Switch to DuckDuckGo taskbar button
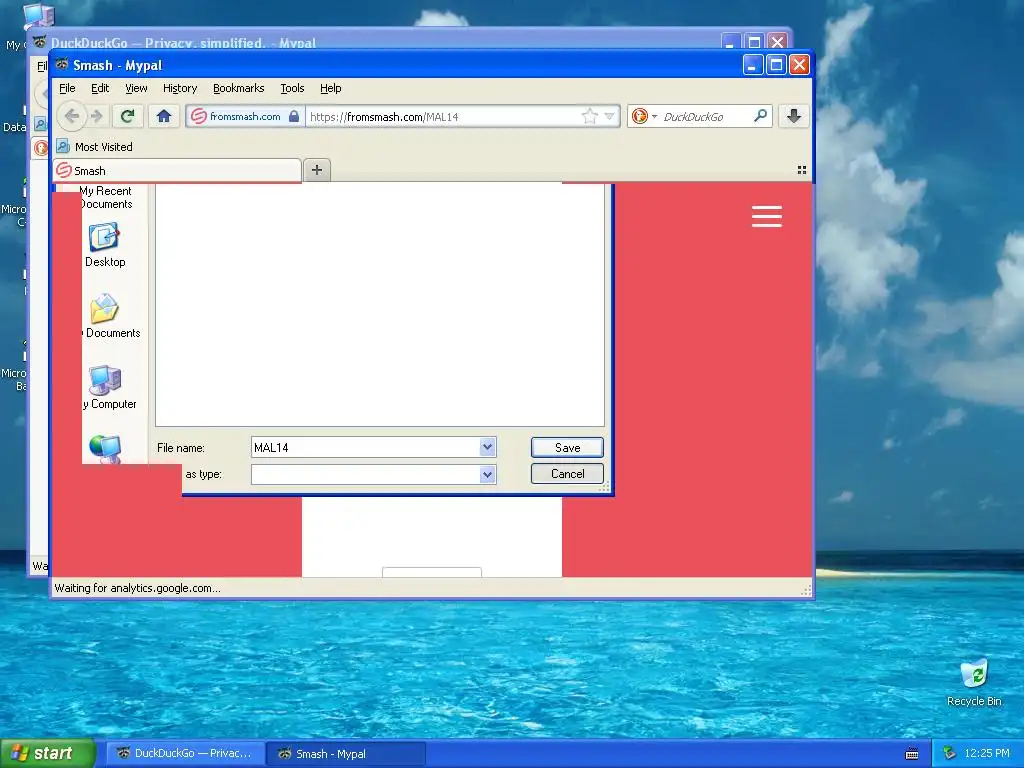Viewport: 1024px width, 768px height. pos(184,753)
